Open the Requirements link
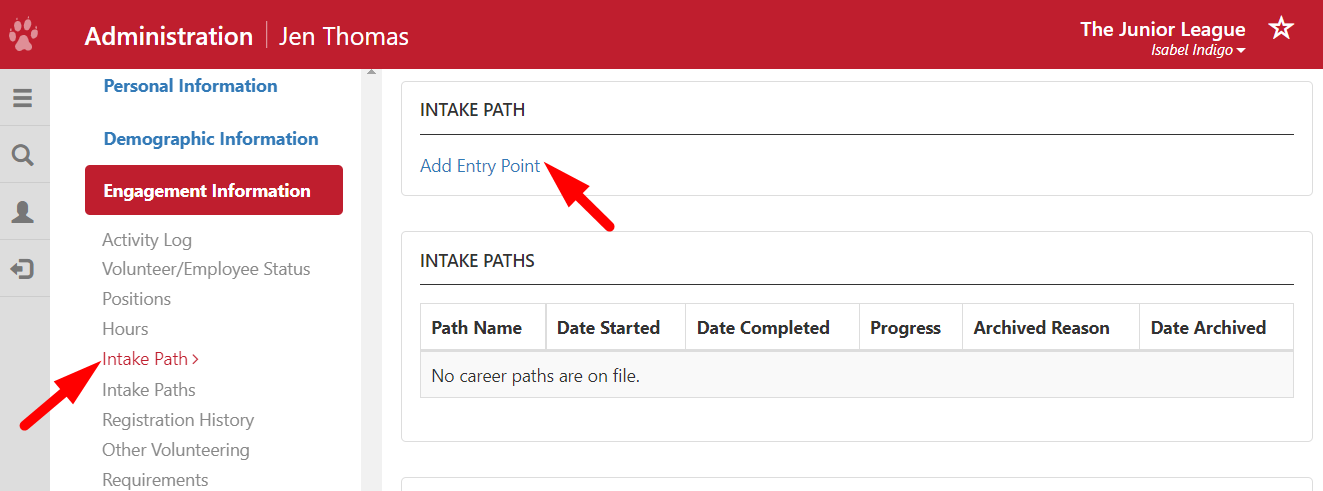Image resolution: width=1323 pixels, height=491 pixels. 155,480
